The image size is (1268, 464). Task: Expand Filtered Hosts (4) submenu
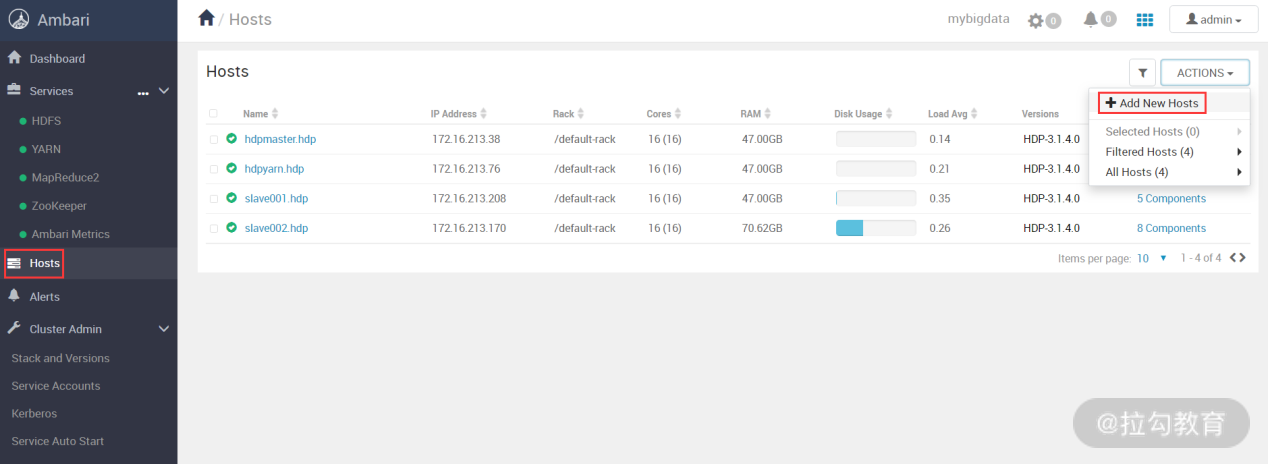pos(1169,152)
